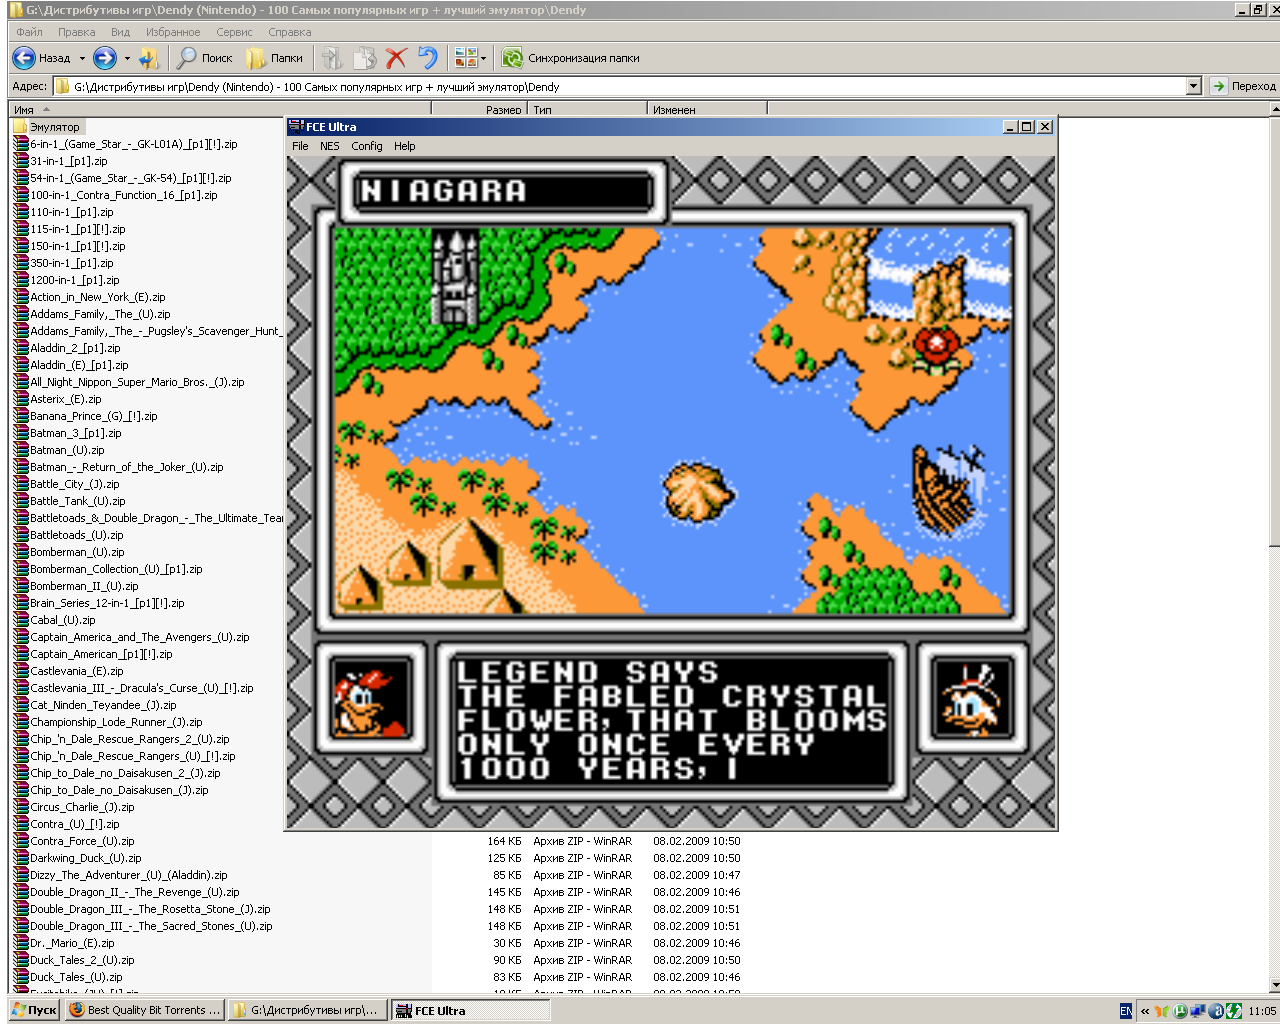This screenshot has height=1024, width=1280.
Task: Open the Config menu in FCE Ultra
Action: pyautogui.click(x=367, y=146)
